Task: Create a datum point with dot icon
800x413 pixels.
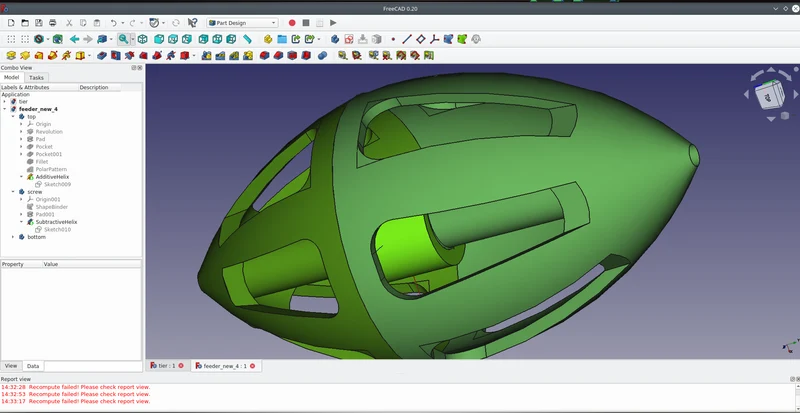Action: click(x=393, y=39)
